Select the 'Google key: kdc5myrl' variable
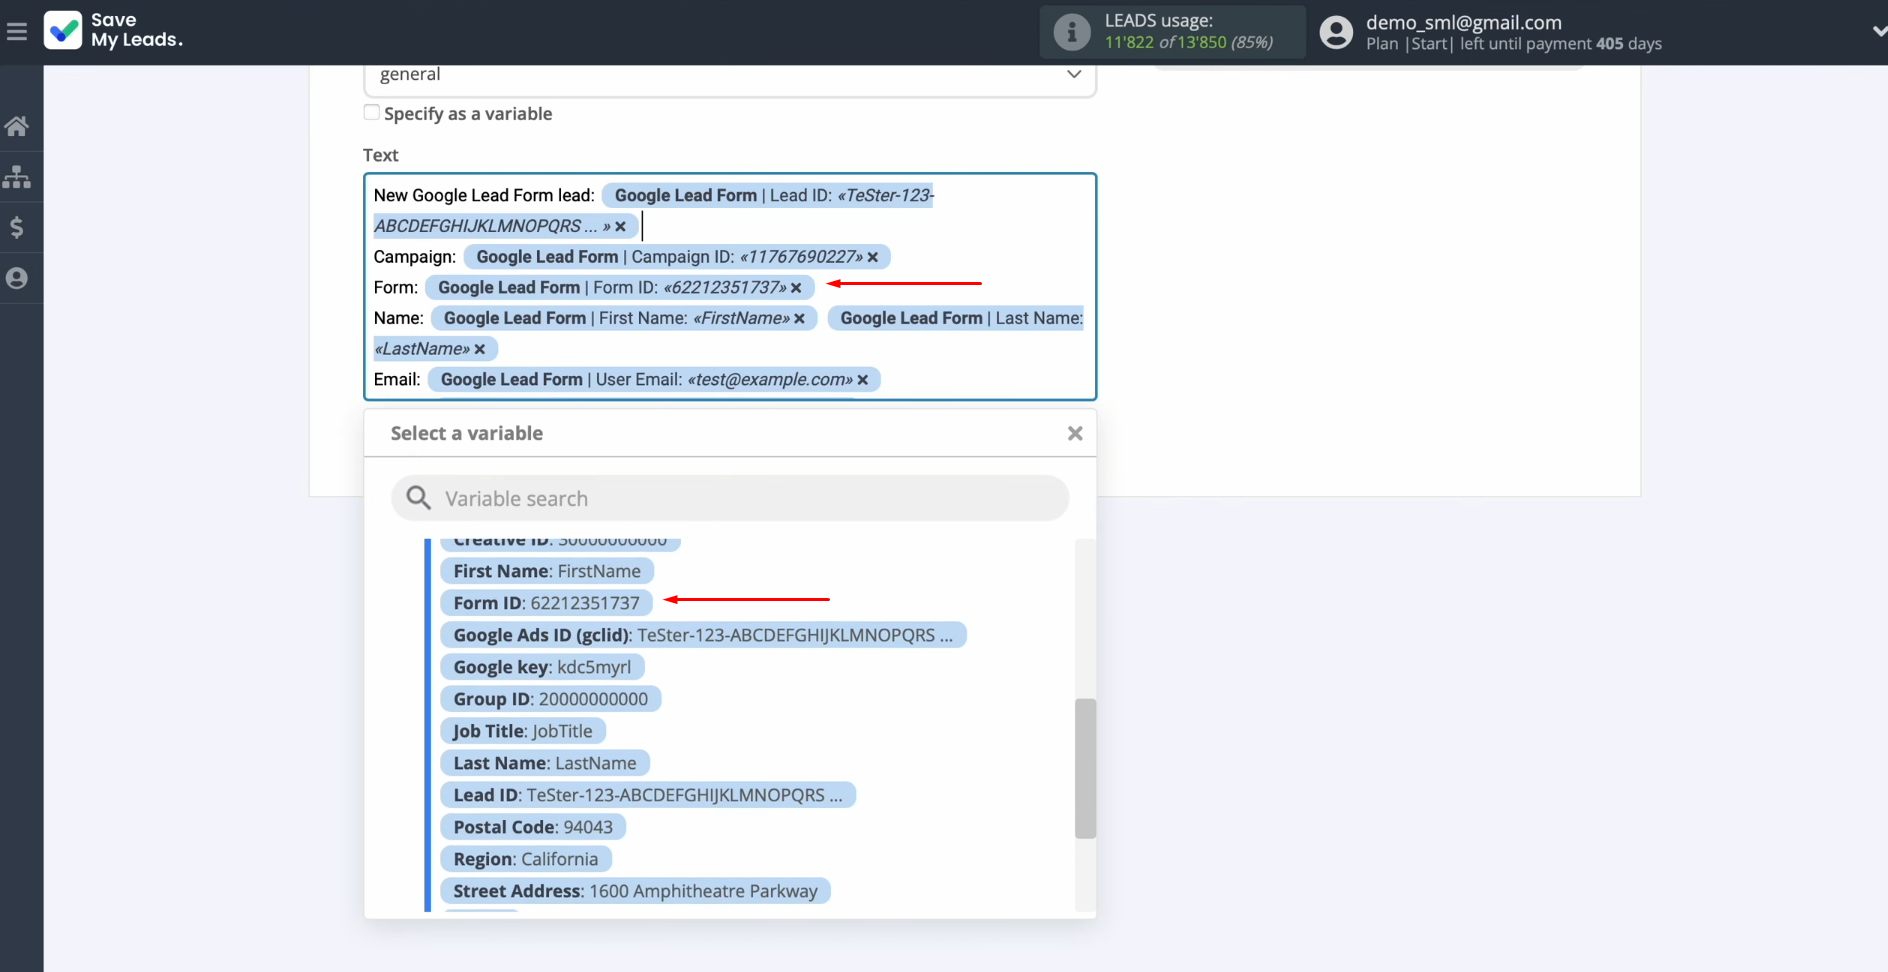This screenshot has height=972, width=1888. coord(542,667)
